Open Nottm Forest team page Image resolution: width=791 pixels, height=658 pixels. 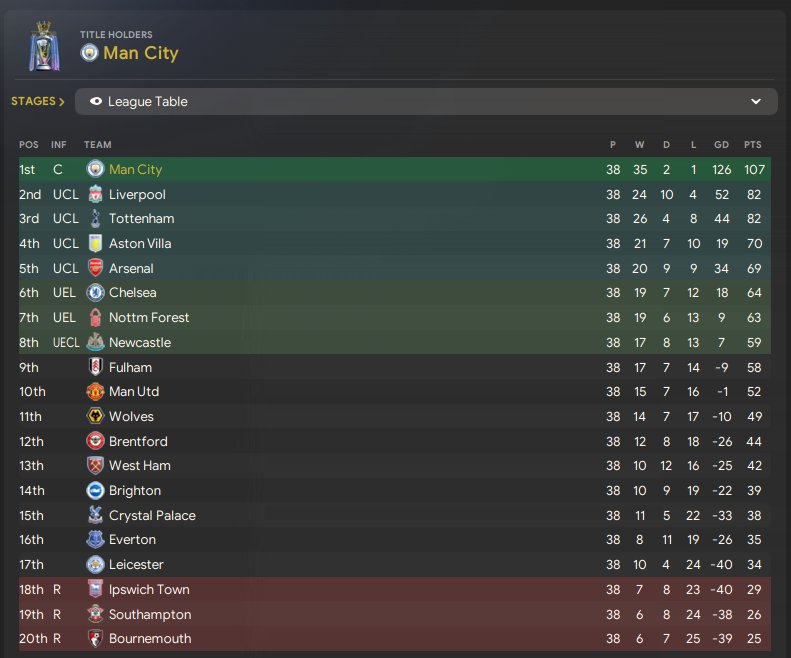pyautogui.click(x=149, y=318)
